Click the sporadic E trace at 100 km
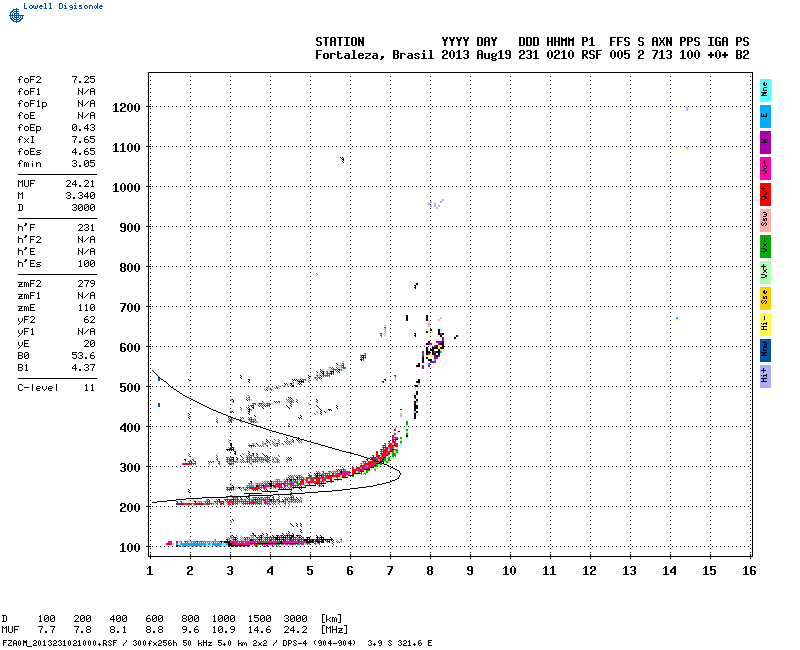This screenshot has width=800, height=650. click(x=255, y=541)
